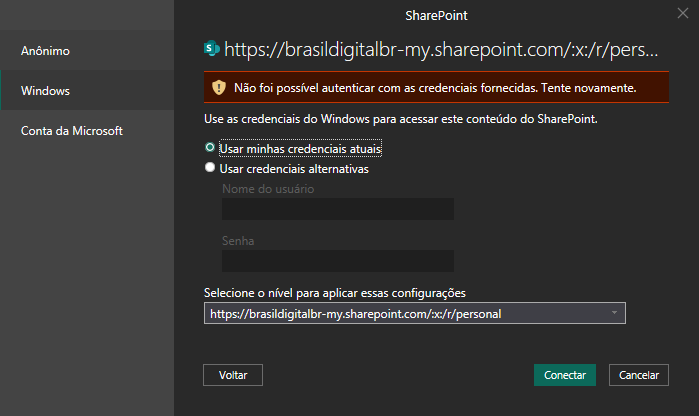Screen dimensions: 699x416
Task: Click the Senha password field
Action: coord(338,261)
